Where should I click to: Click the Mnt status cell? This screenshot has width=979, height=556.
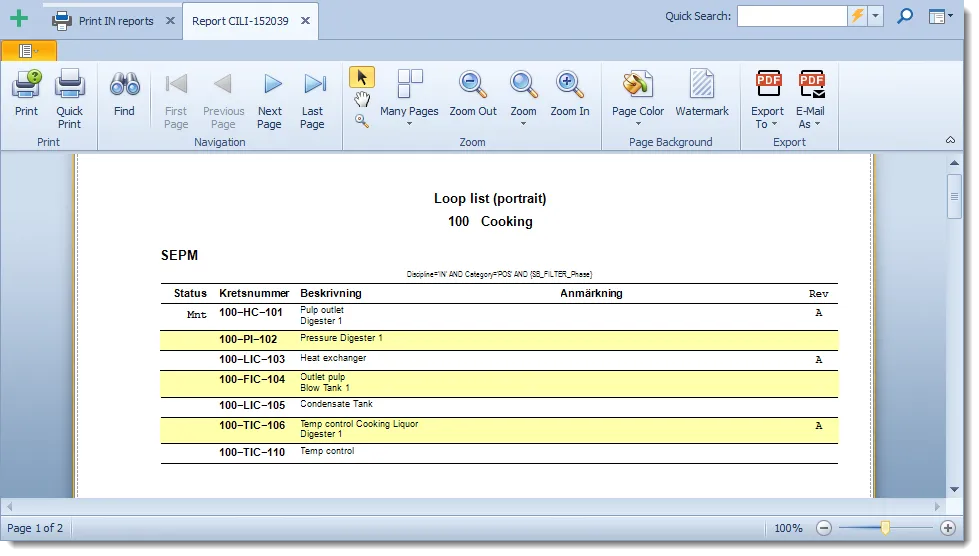(x=196, y=315)
